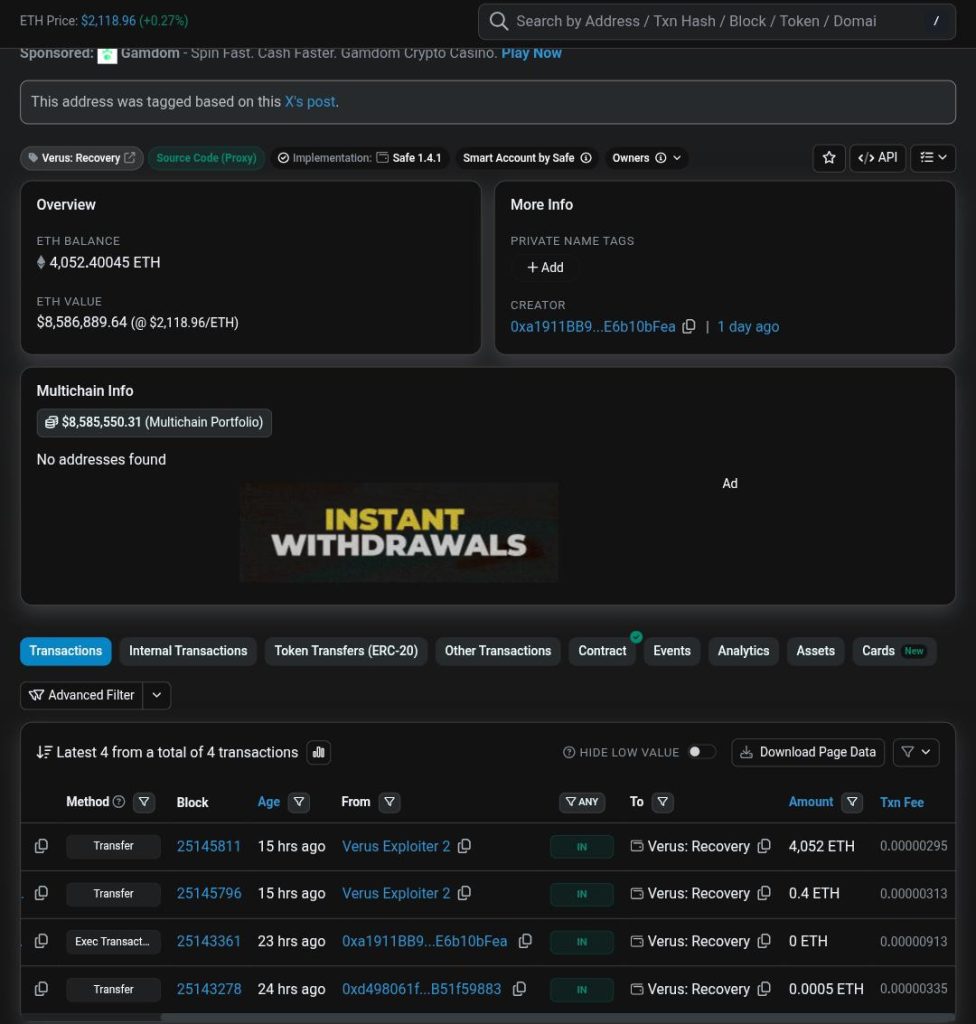Open block 25145811
The height and width of the screenshot is (1024, 976).
[208, 846]
